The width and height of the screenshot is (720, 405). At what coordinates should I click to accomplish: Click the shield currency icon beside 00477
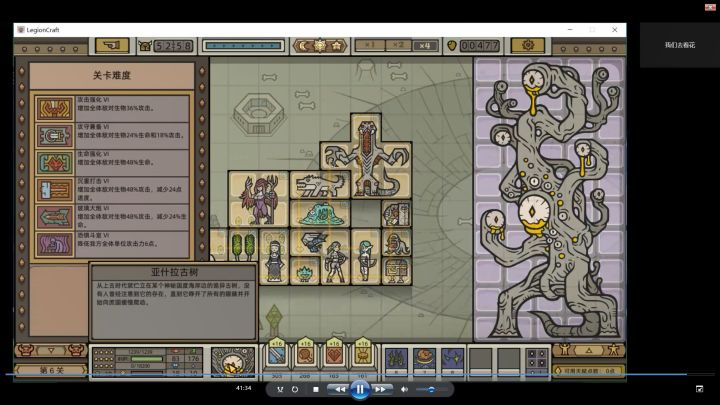pyautogui.click(x=451, y=46)
